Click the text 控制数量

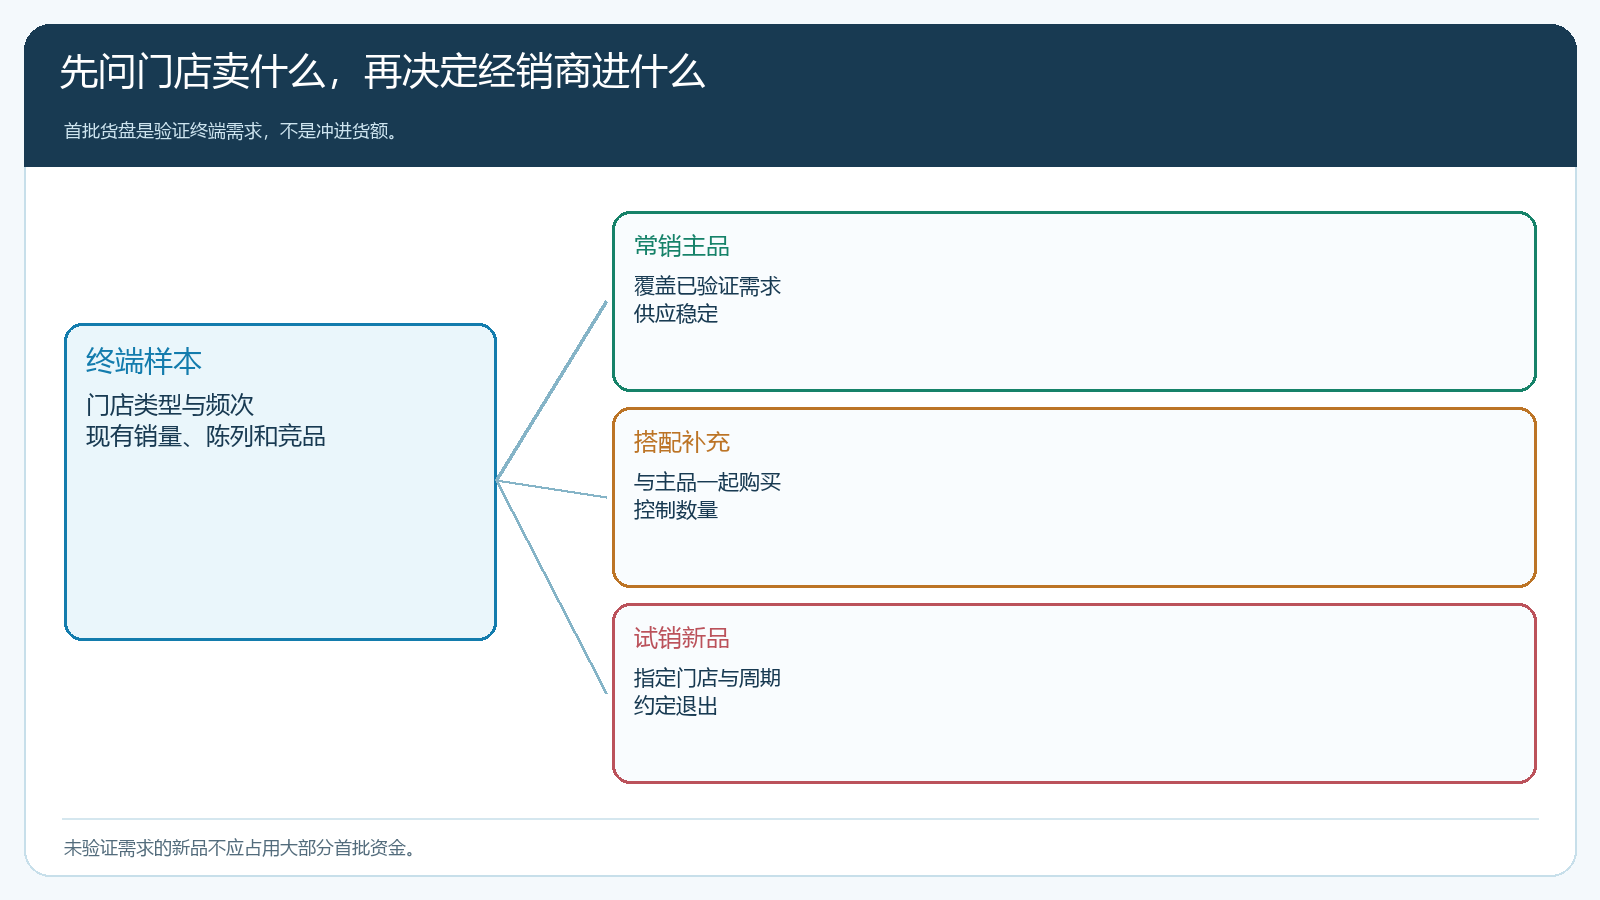(x=676, y=510)
